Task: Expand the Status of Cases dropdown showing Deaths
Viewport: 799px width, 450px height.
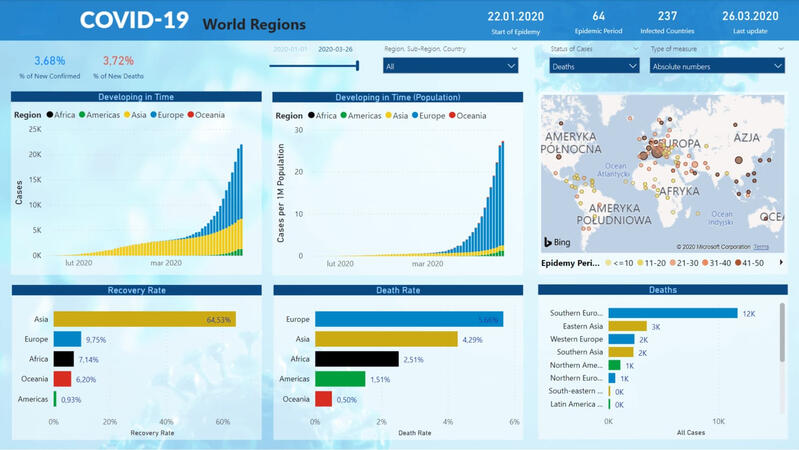Action: pos(594,66)
